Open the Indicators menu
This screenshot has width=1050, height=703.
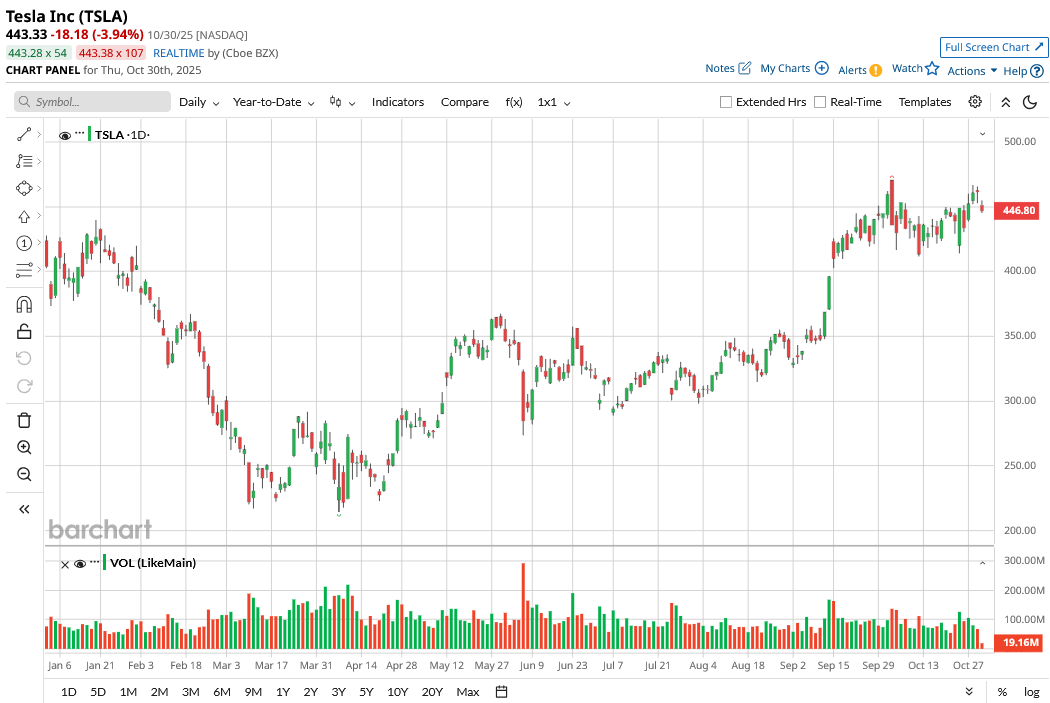coord(398,102)
